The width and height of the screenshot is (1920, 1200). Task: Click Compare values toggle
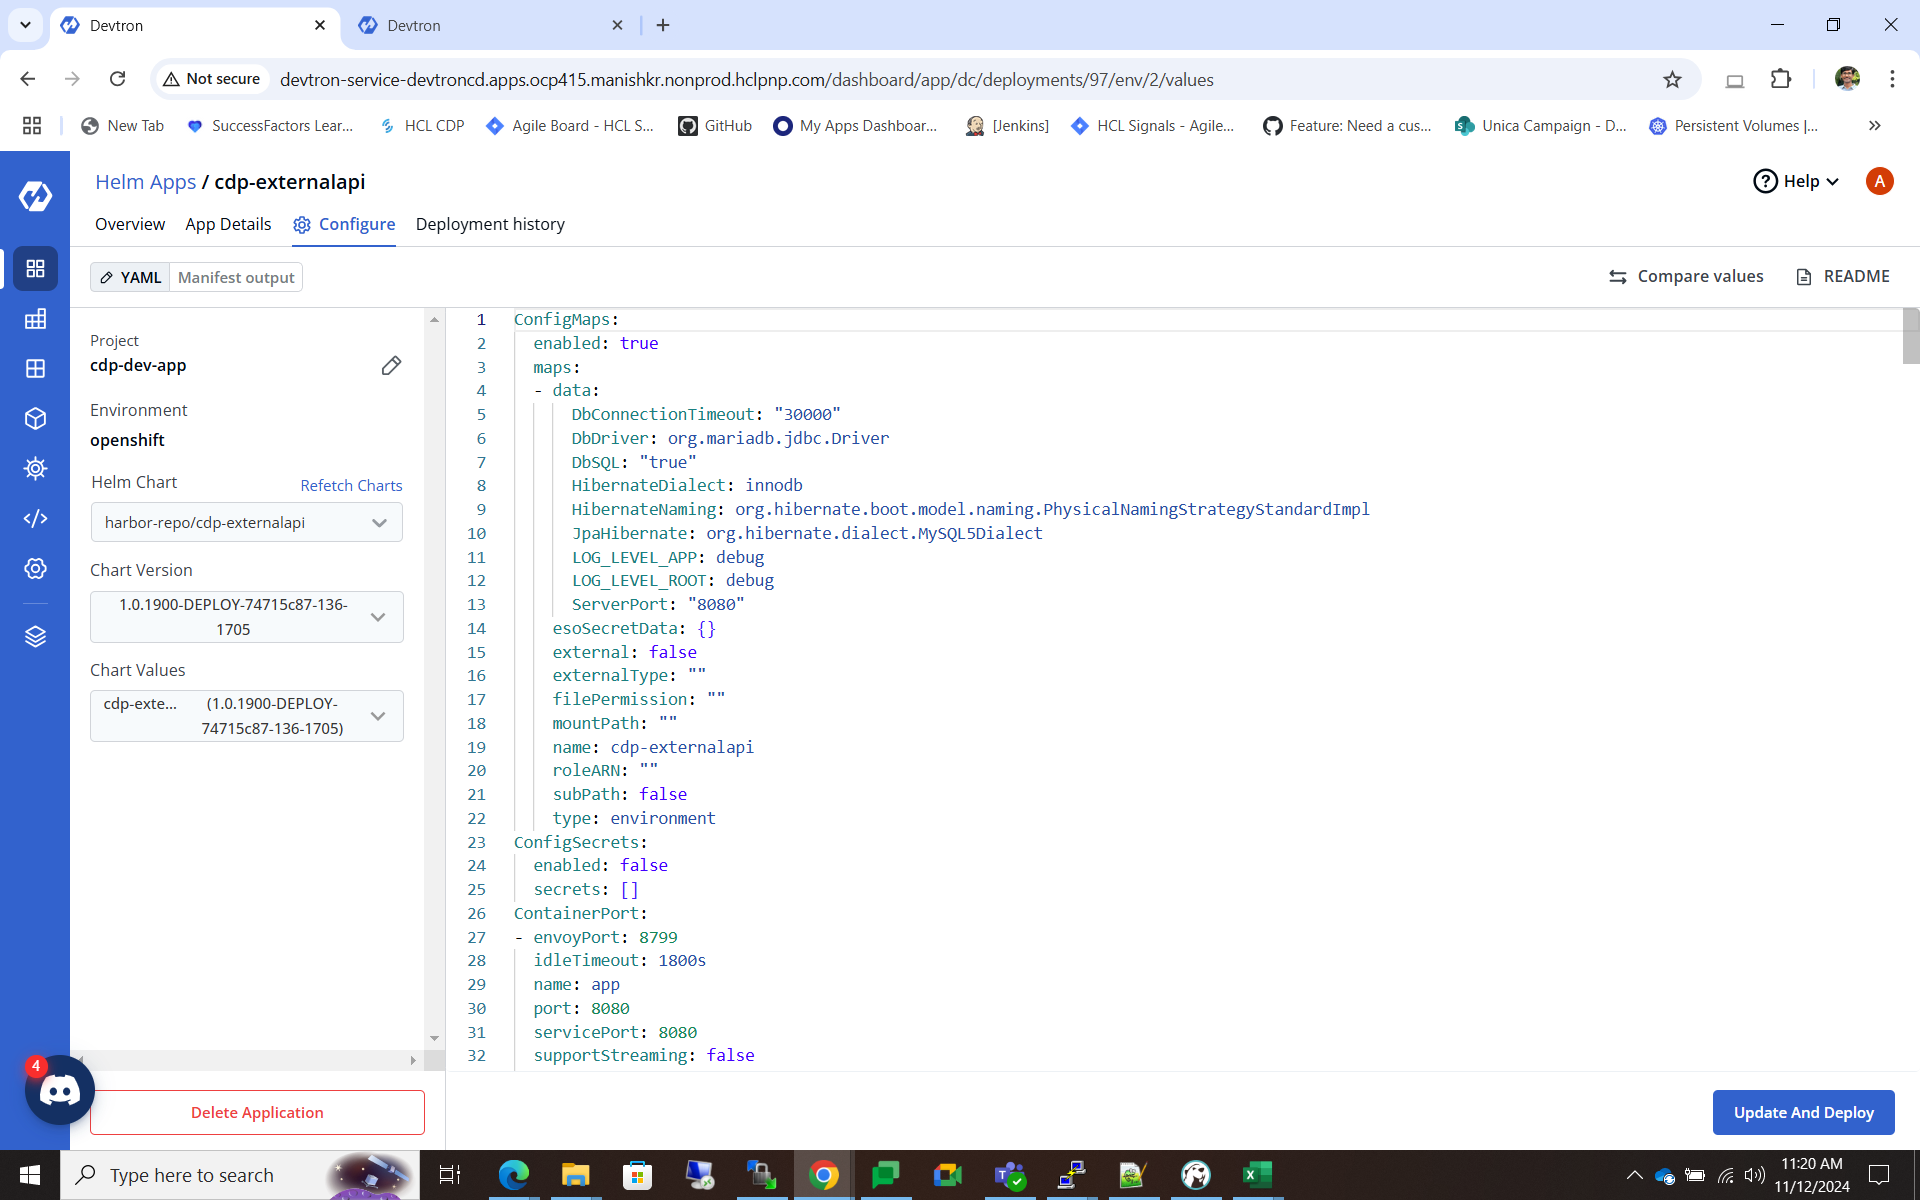(x=1686, y=276)
